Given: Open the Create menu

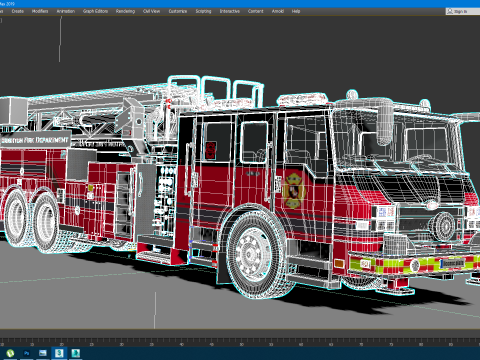Looking at the screenshot, I should click(x=18, y=11).
